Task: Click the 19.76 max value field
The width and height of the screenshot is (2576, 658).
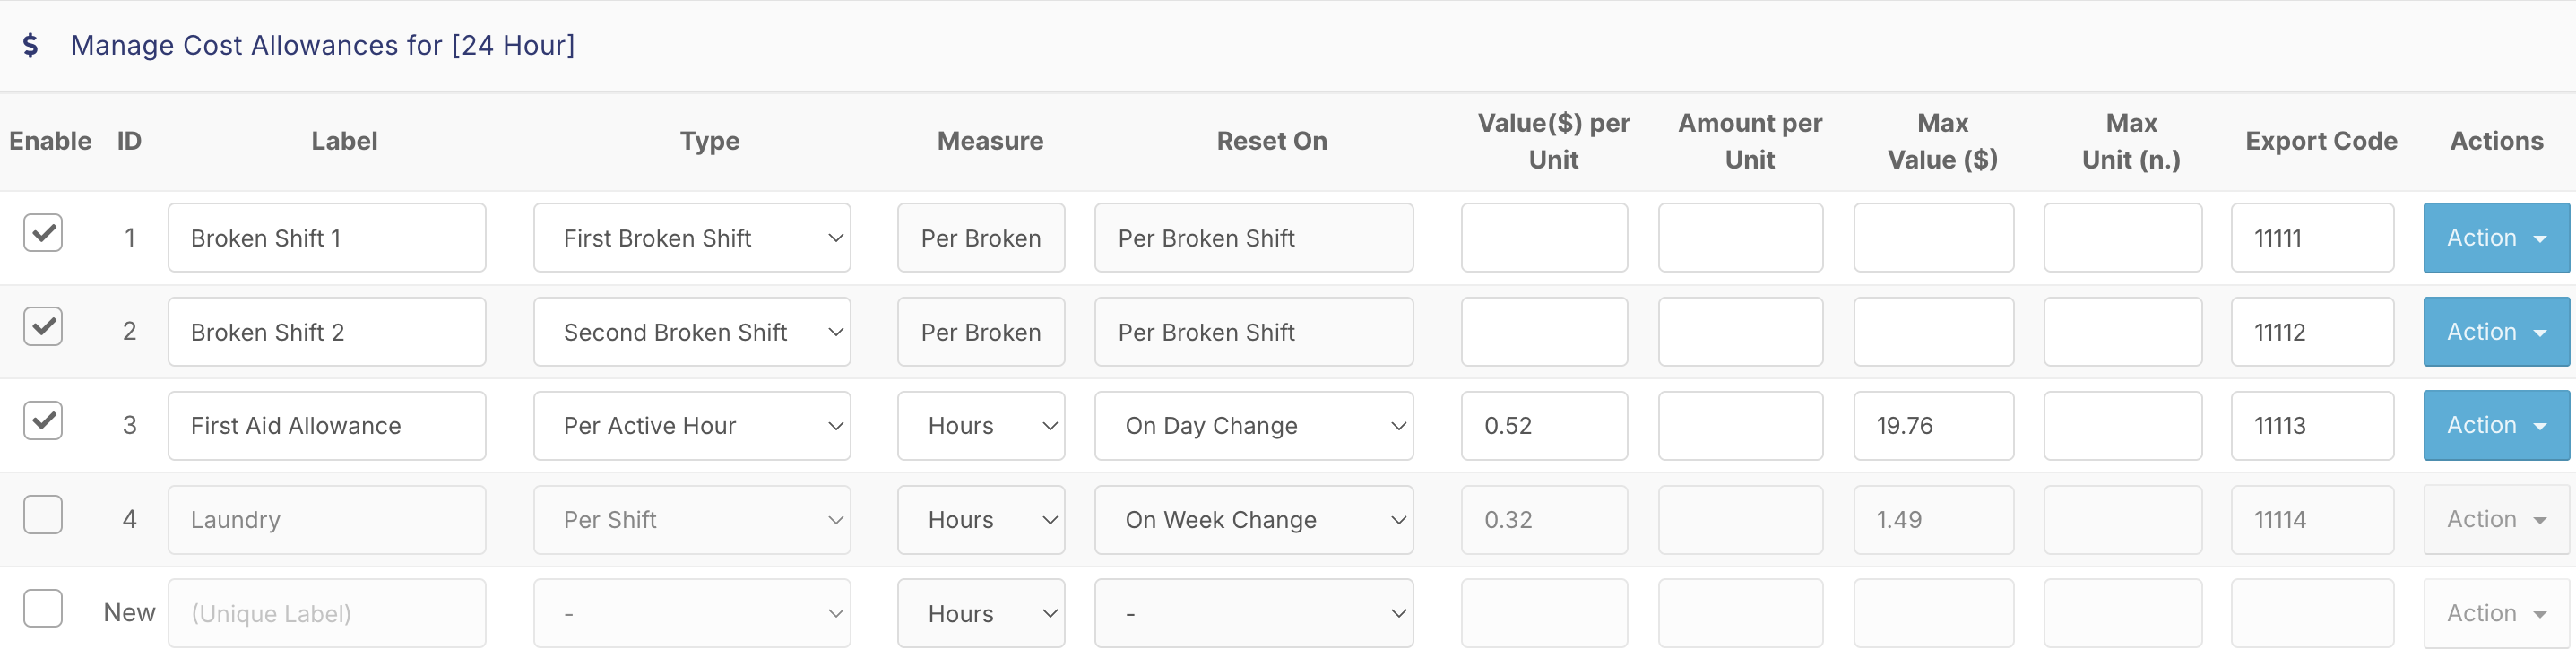Action: (1932, 426)
